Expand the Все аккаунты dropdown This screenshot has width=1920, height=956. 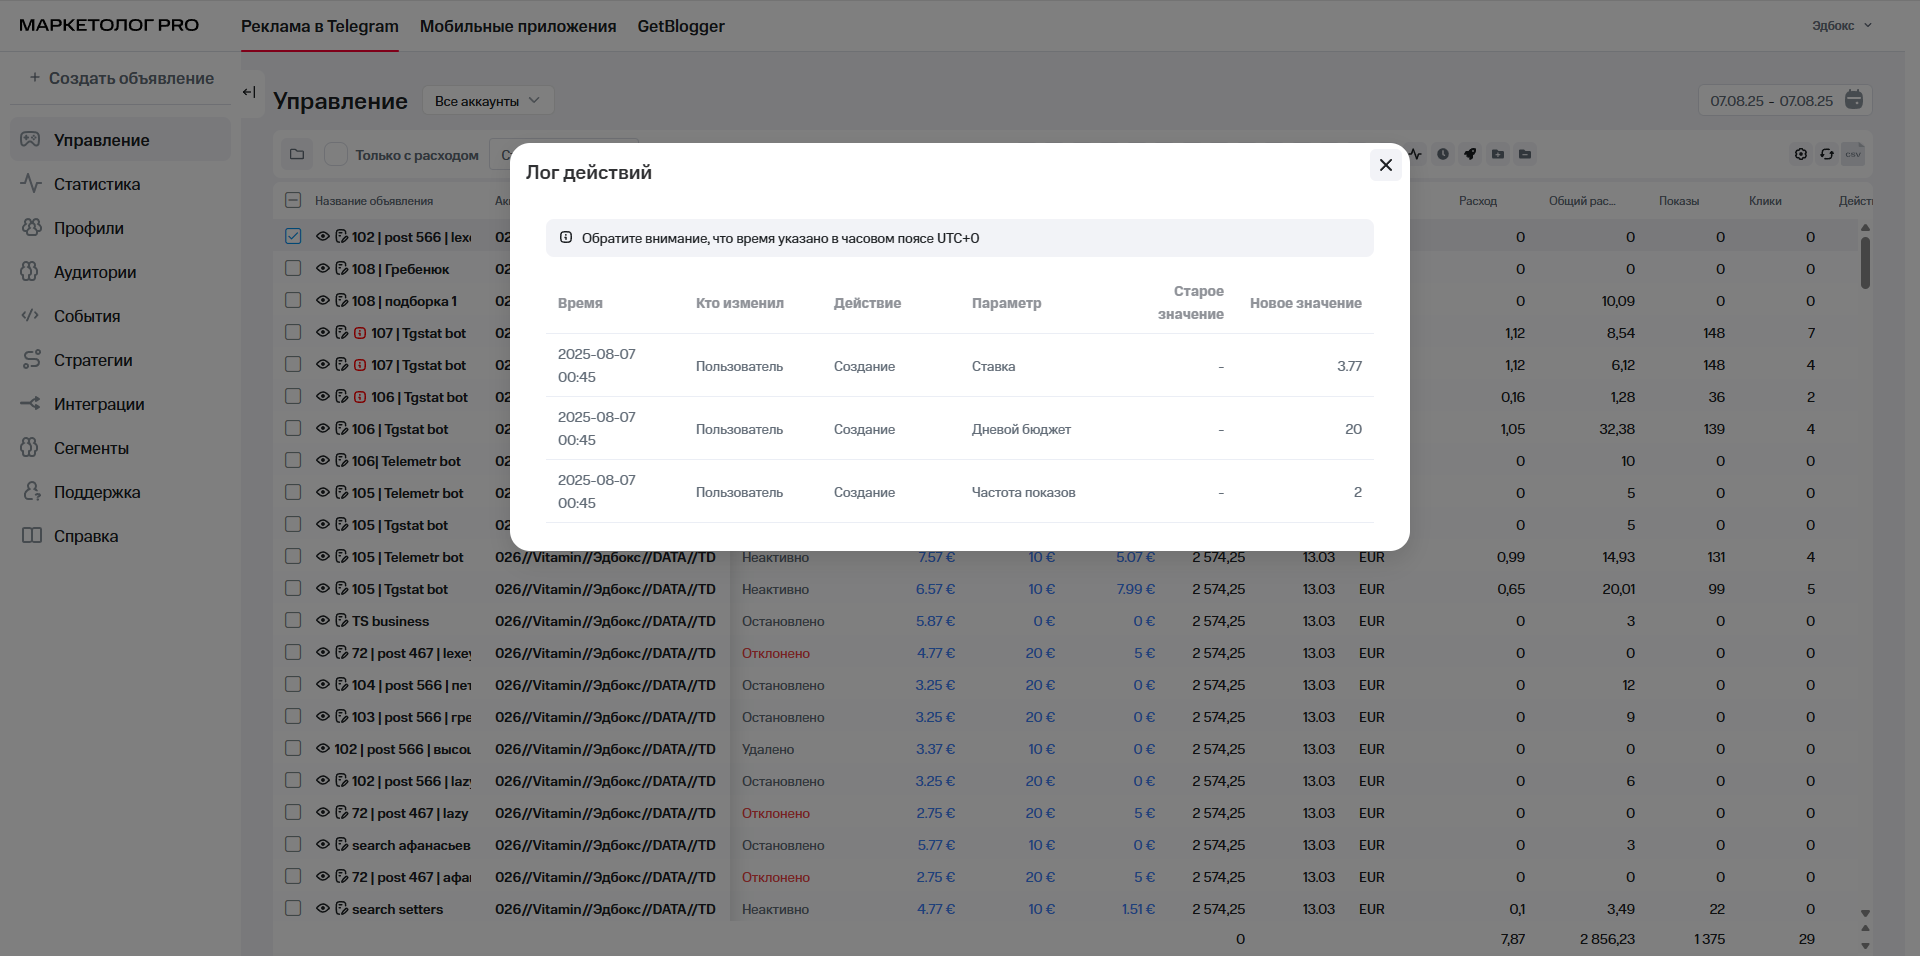click(487, 101)
